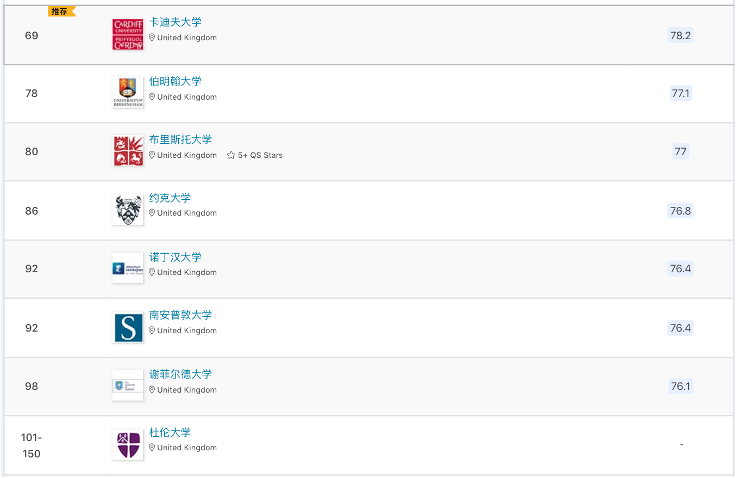This screenshot has width=736, height=478.
Task: Select the location pin icon for 约克大学
Action: (152, 213)
